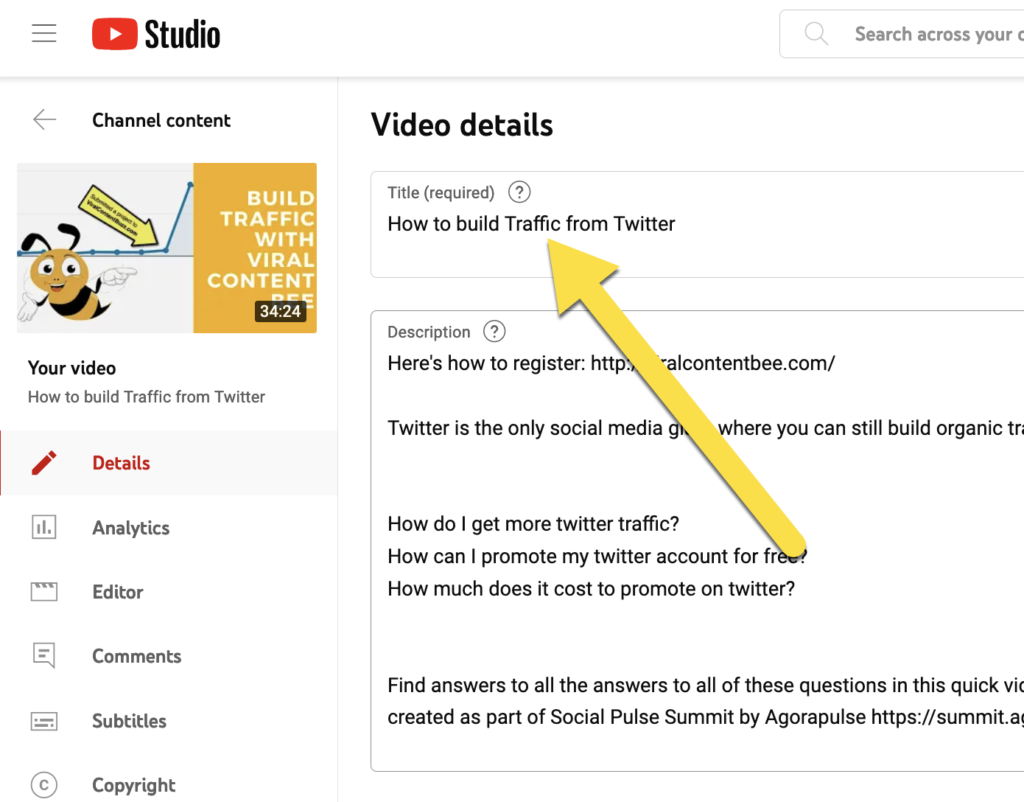Click help icon next to Title

(x=519, y=192)
